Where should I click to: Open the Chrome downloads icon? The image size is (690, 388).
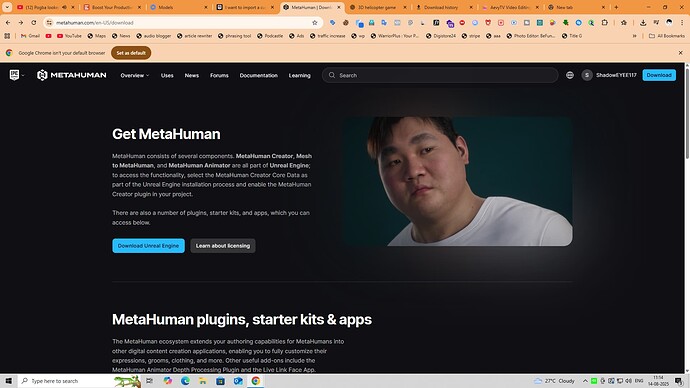tap(643, 22)
